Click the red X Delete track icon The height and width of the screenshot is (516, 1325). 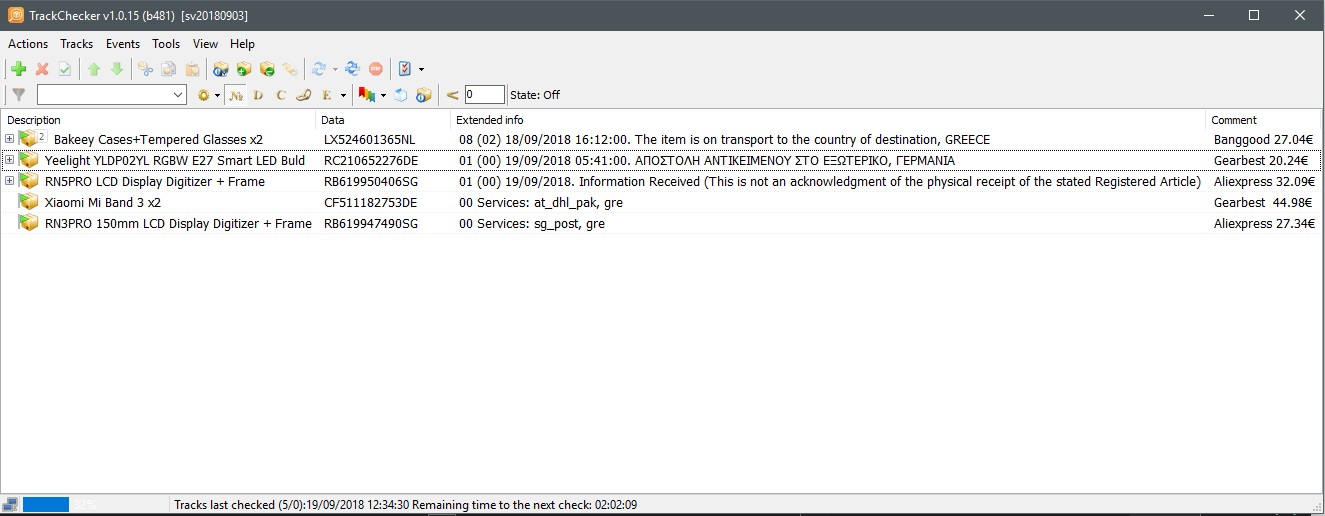click(x=42, y=69)
